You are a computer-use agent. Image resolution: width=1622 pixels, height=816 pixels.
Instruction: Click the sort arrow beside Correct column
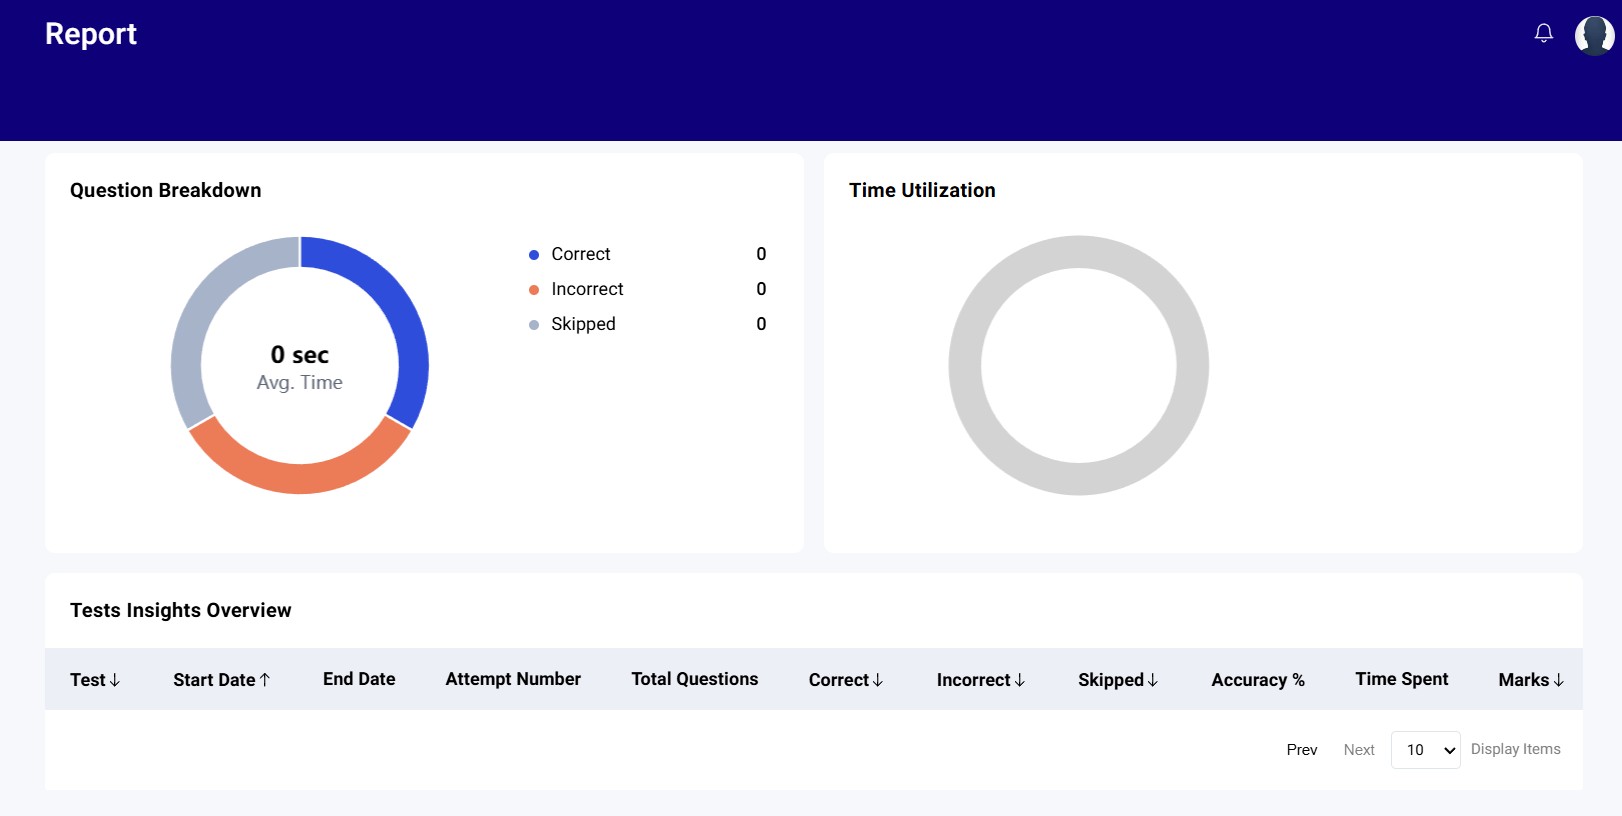(878, 680)
